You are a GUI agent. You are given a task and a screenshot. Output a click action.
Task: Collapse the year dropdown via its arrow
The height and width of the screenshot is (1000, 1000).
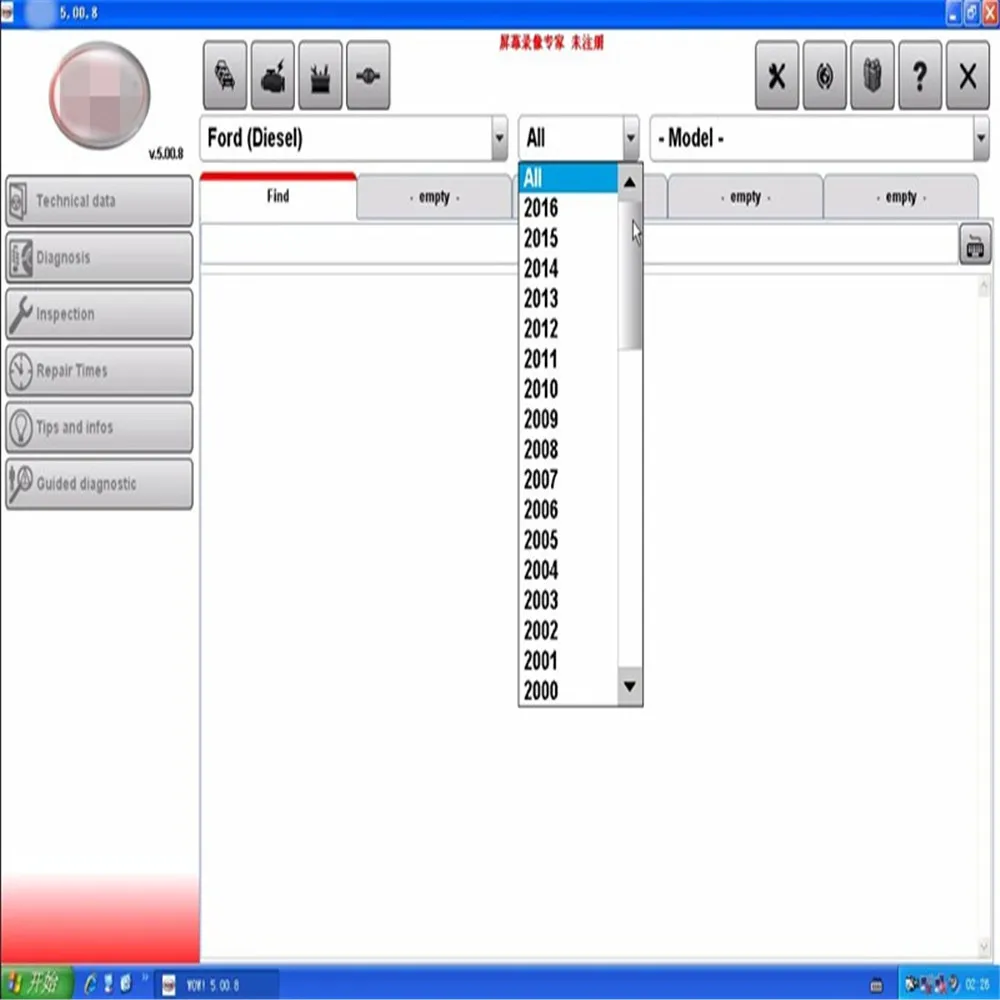click(x=631, y=138)
